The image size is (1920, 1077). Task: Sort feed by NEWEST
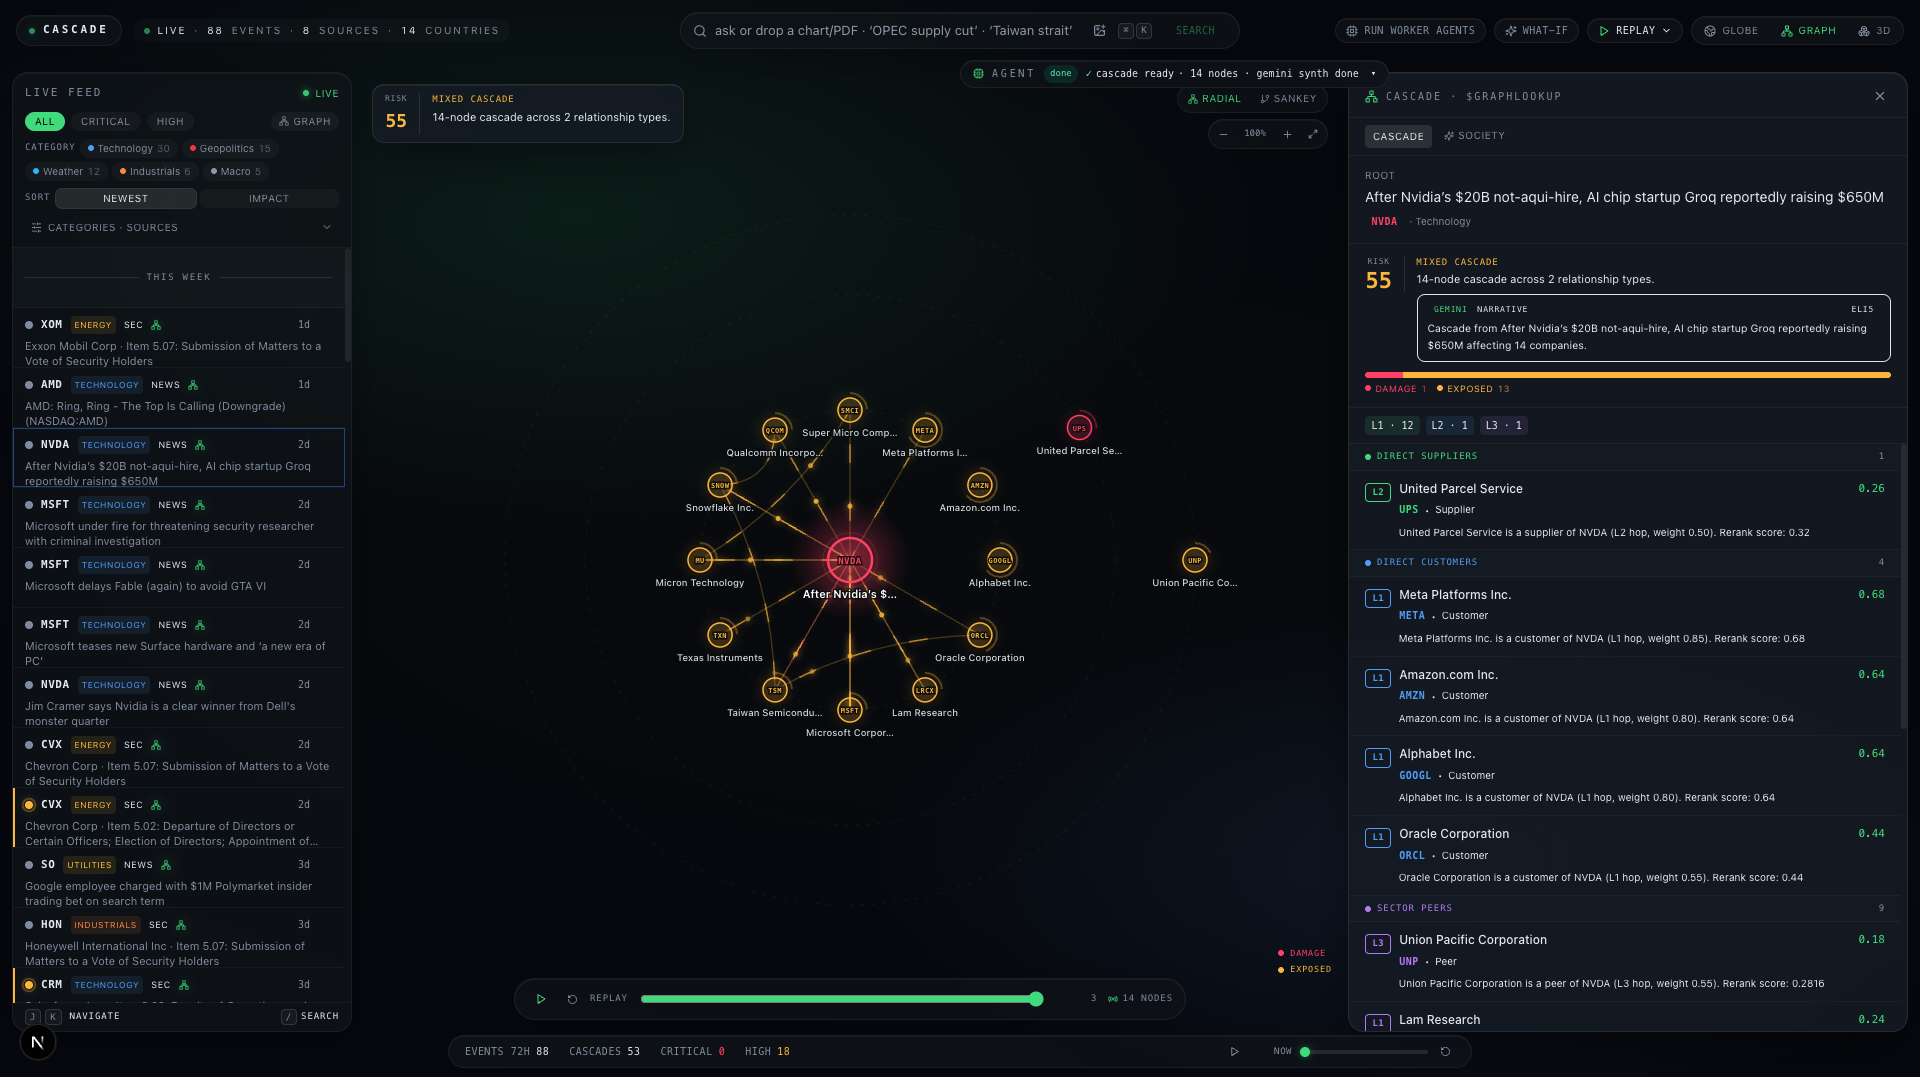(126, 199)
